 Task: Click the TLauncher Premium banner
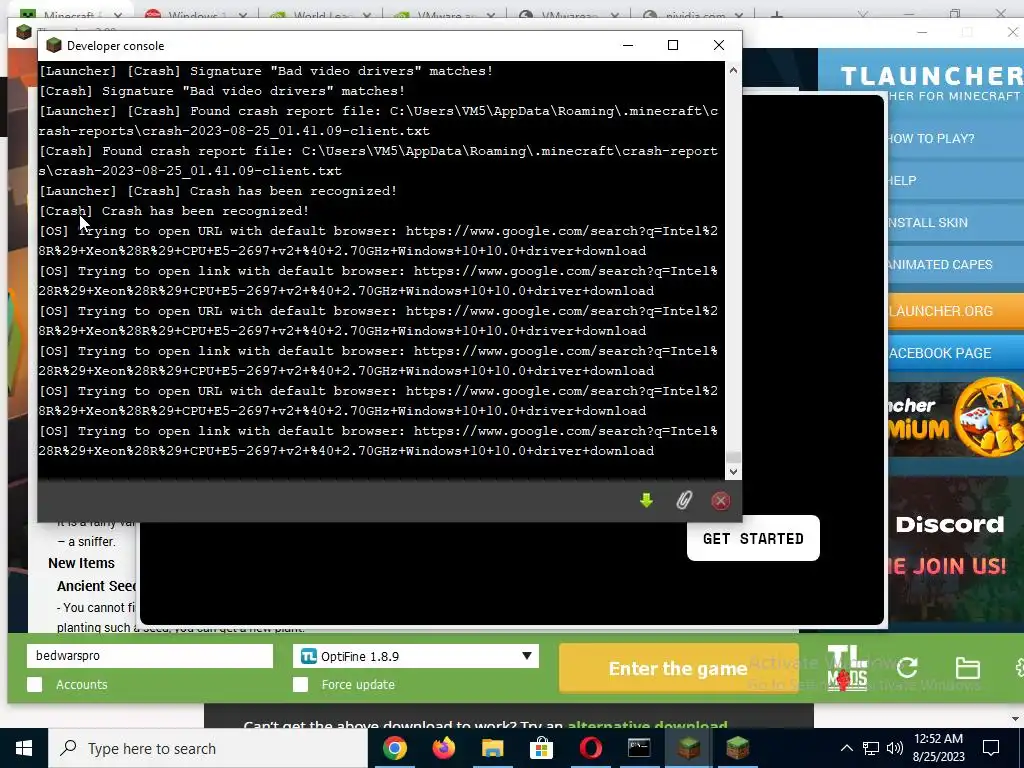956,419
